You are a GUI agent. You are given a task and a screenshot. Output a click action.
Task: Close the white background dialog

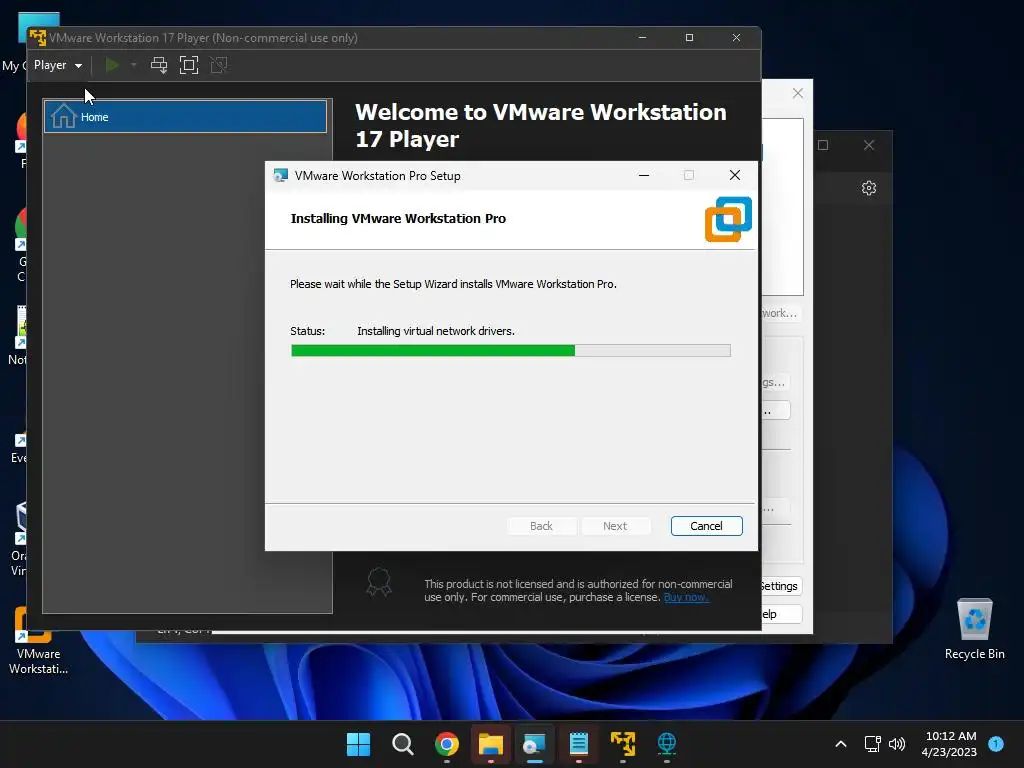pyautogui.click(x=797, y=93)
